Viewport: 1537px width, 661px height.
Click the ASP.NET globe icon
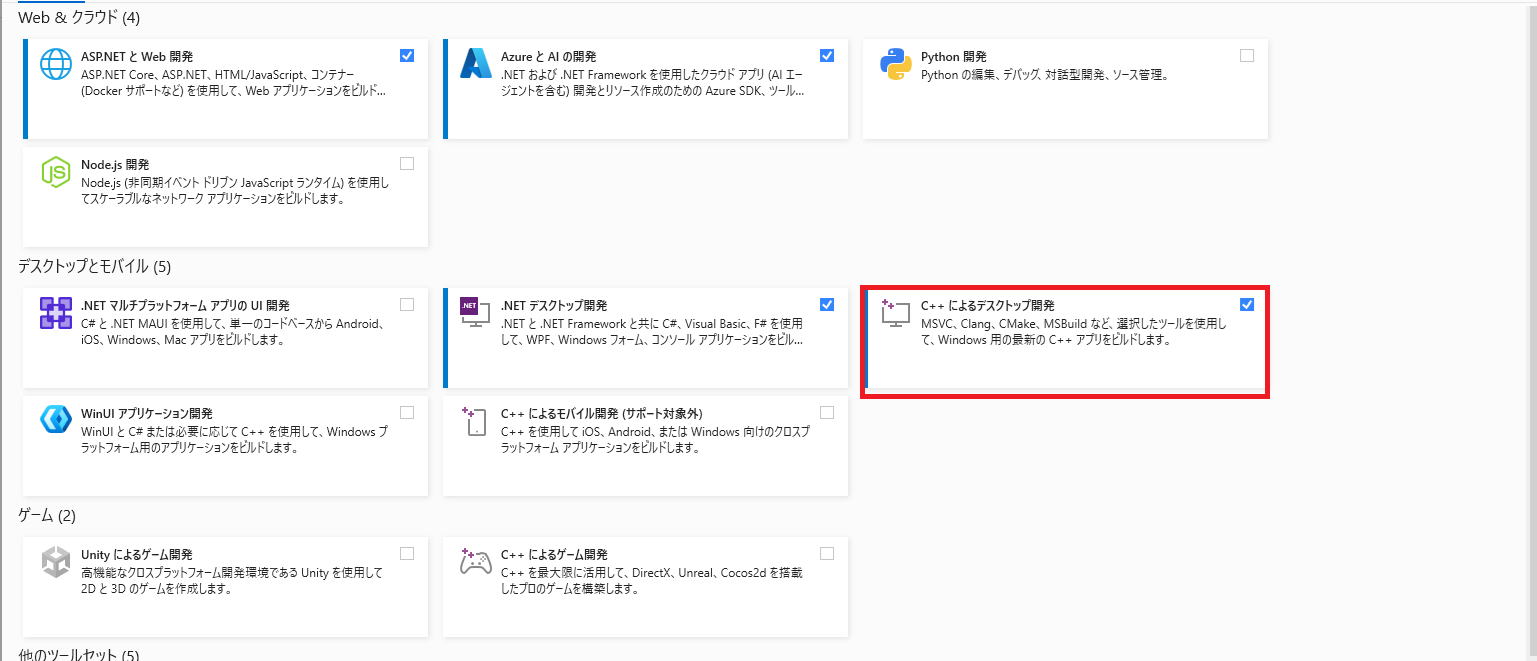56,63
